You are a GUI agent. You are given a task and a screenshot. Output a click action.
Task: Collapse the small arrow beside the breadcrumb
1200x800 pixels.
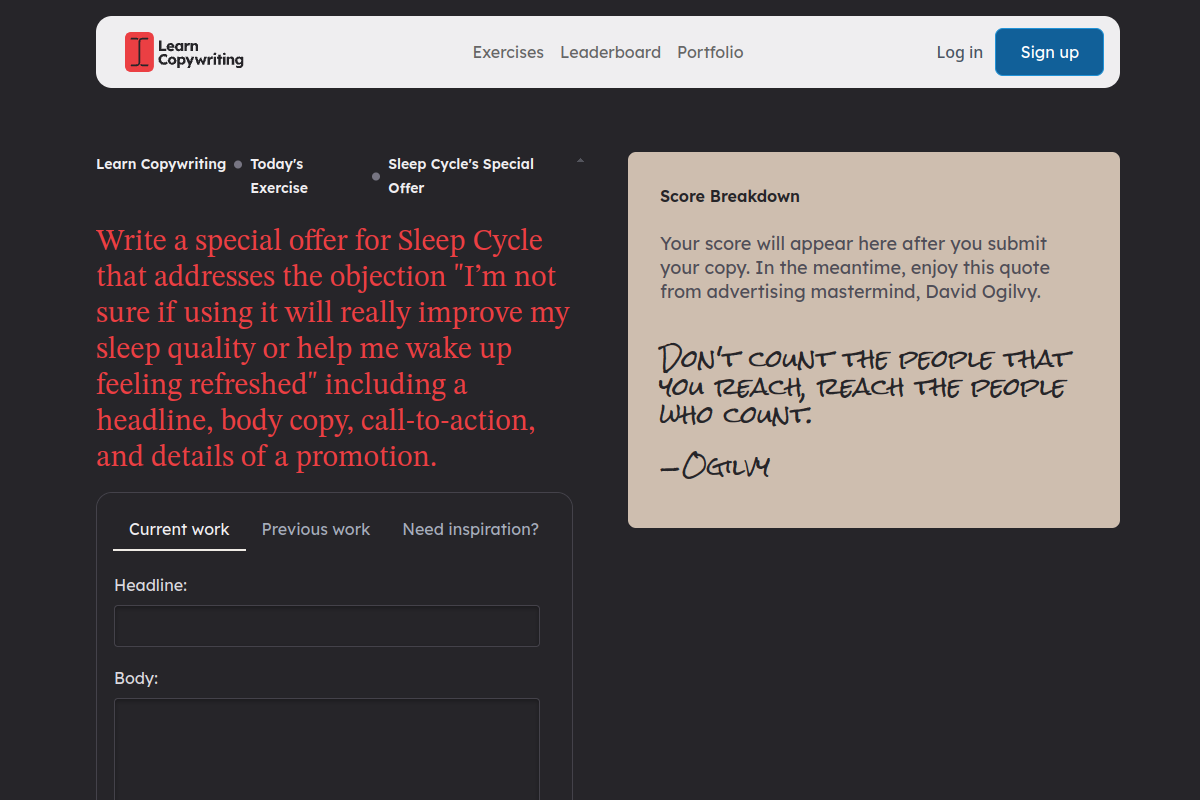(x=580, y=160)
